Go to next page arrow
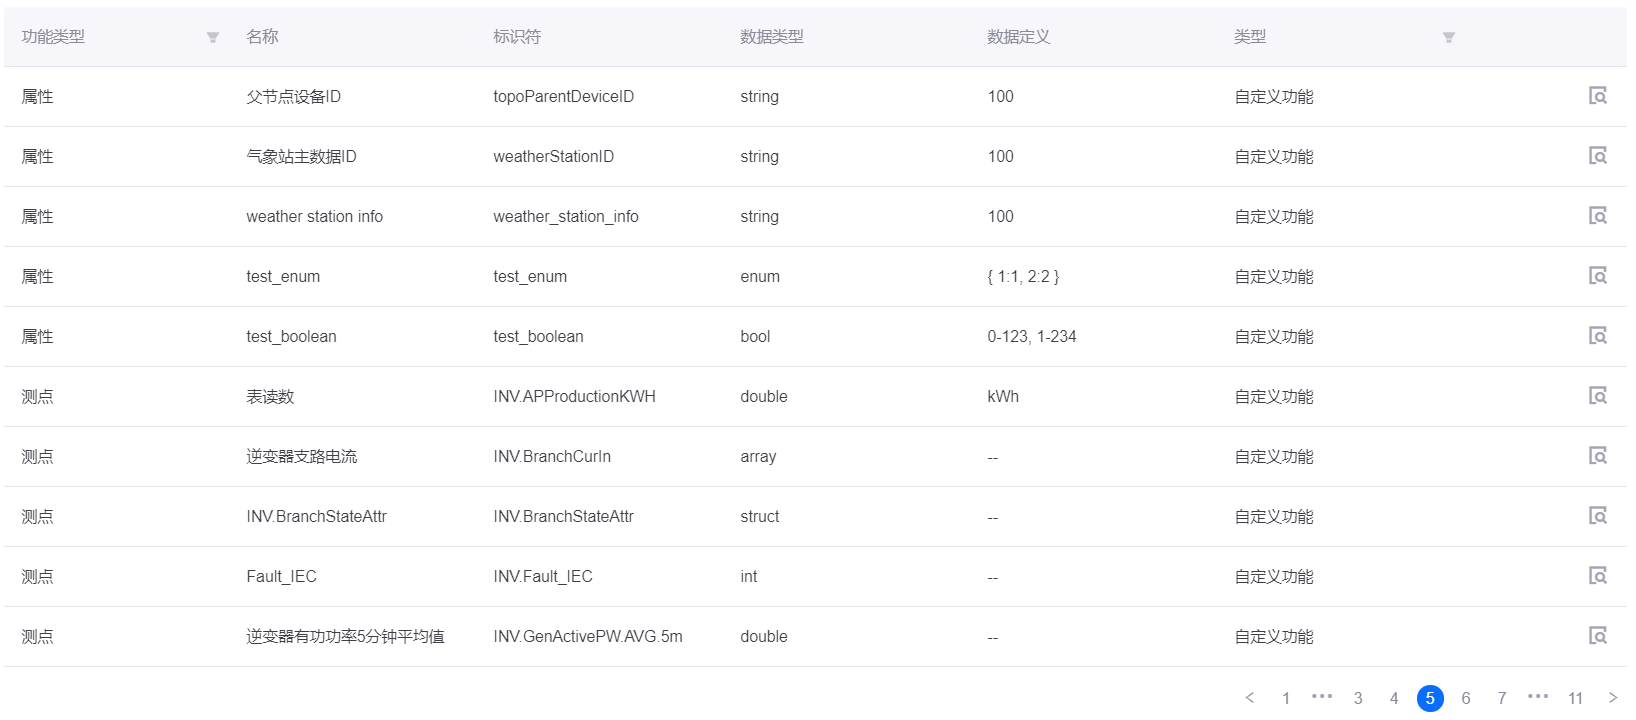 point(1613,698)
